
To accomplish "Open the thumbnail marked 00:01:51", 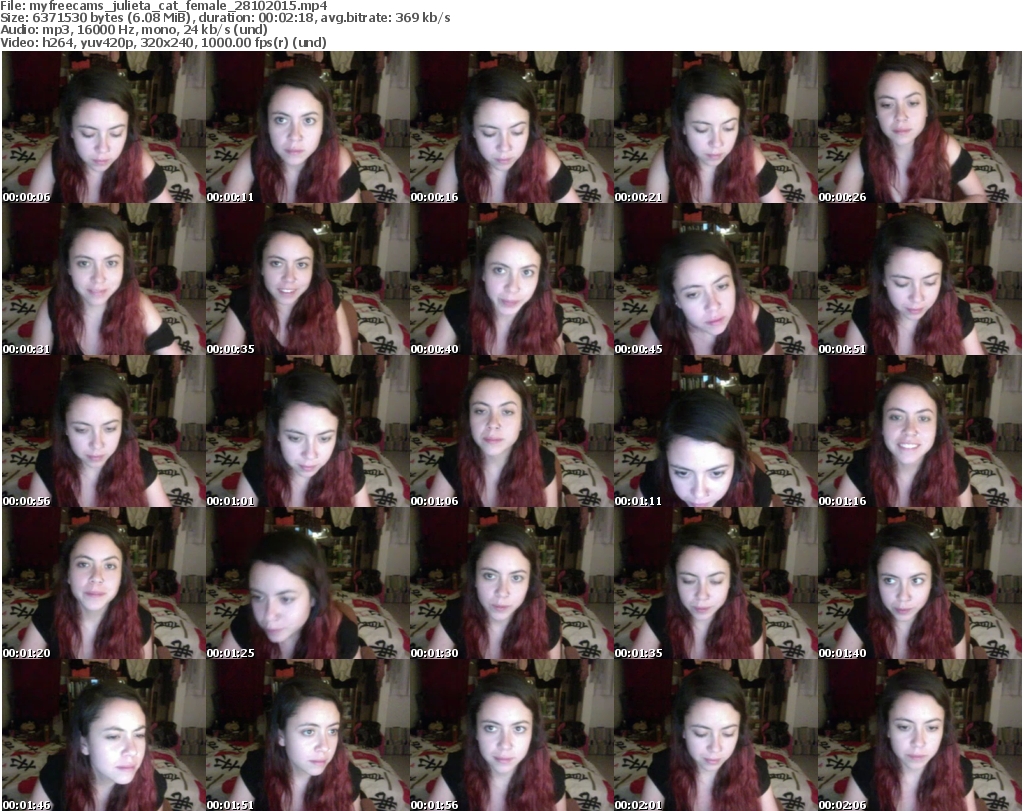I will pyautogui.click(x=308, y=735).
